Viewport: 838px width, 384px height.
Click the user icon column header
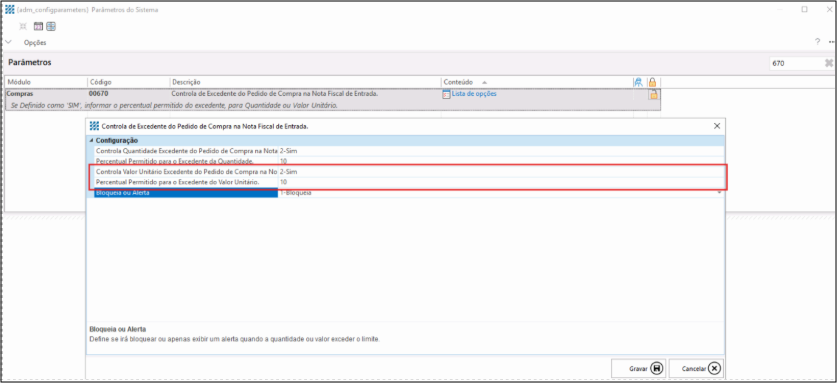638,82
